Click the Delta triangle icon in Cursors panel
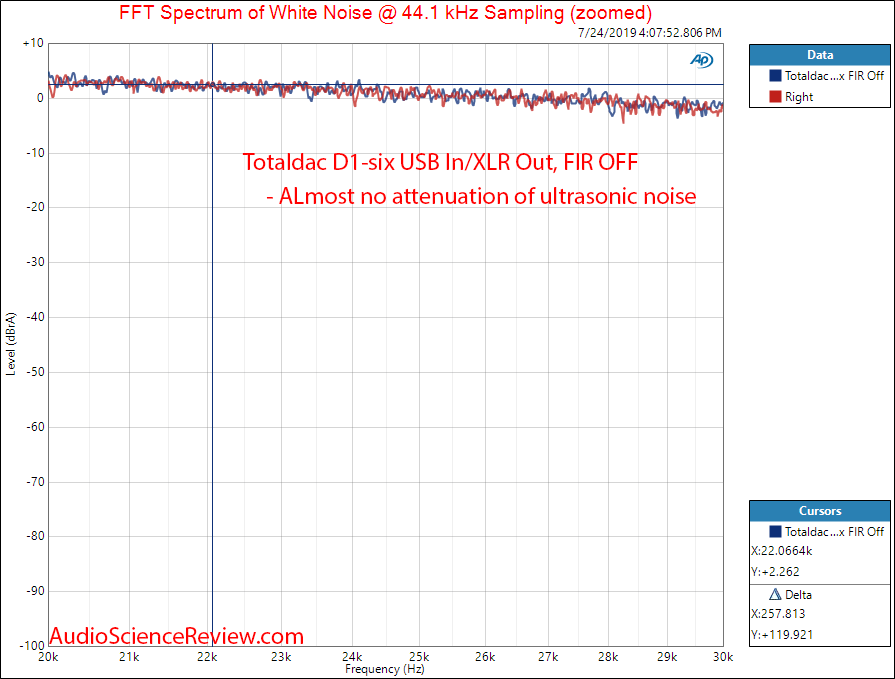This screenshot has width=895, height=679. point(775,595)
